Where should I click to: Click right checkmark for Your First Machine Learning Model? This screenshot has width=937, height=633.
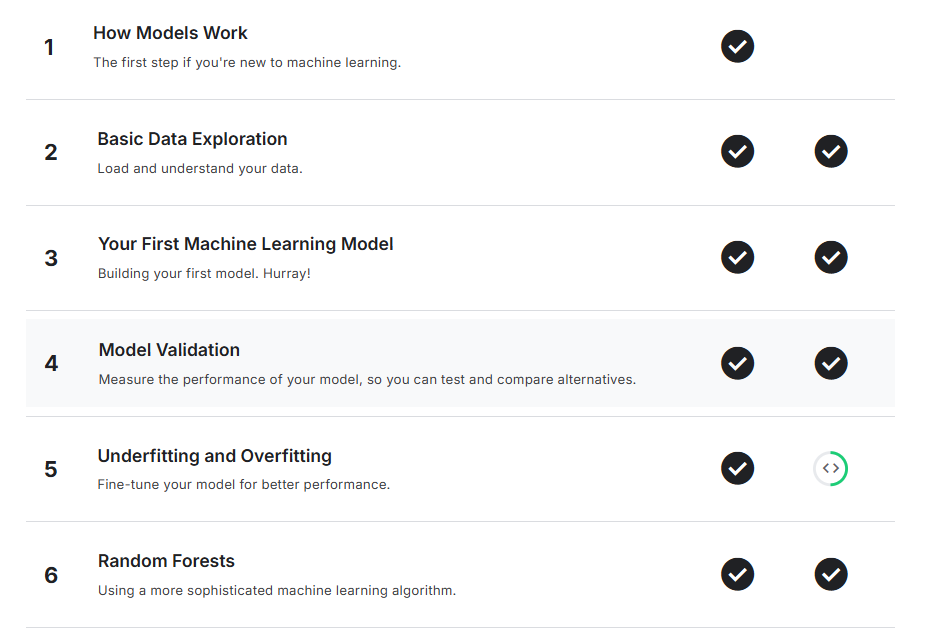(831, 257)
